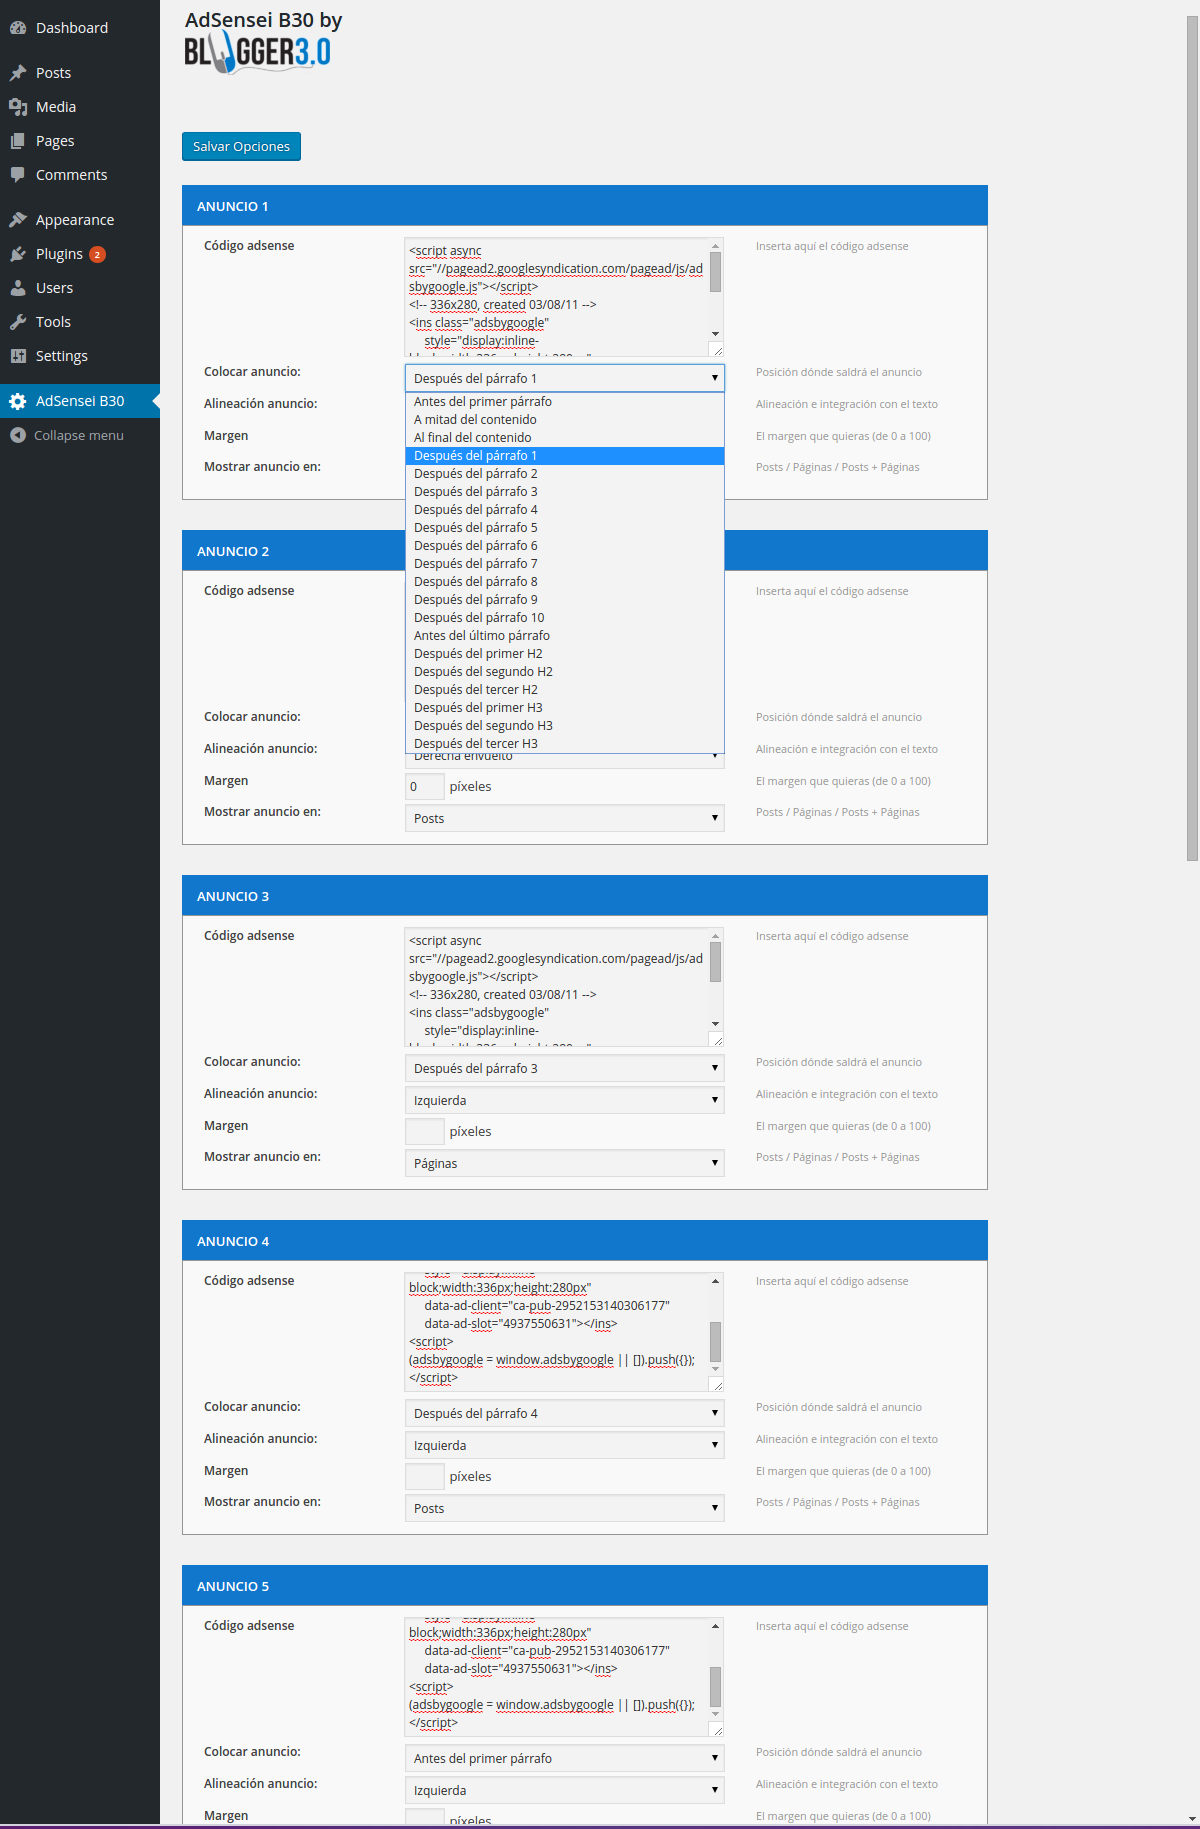Open Comments using the speech bubble icon
This screenshot has width=1200, height=1829.
click(x=18, y=175)
